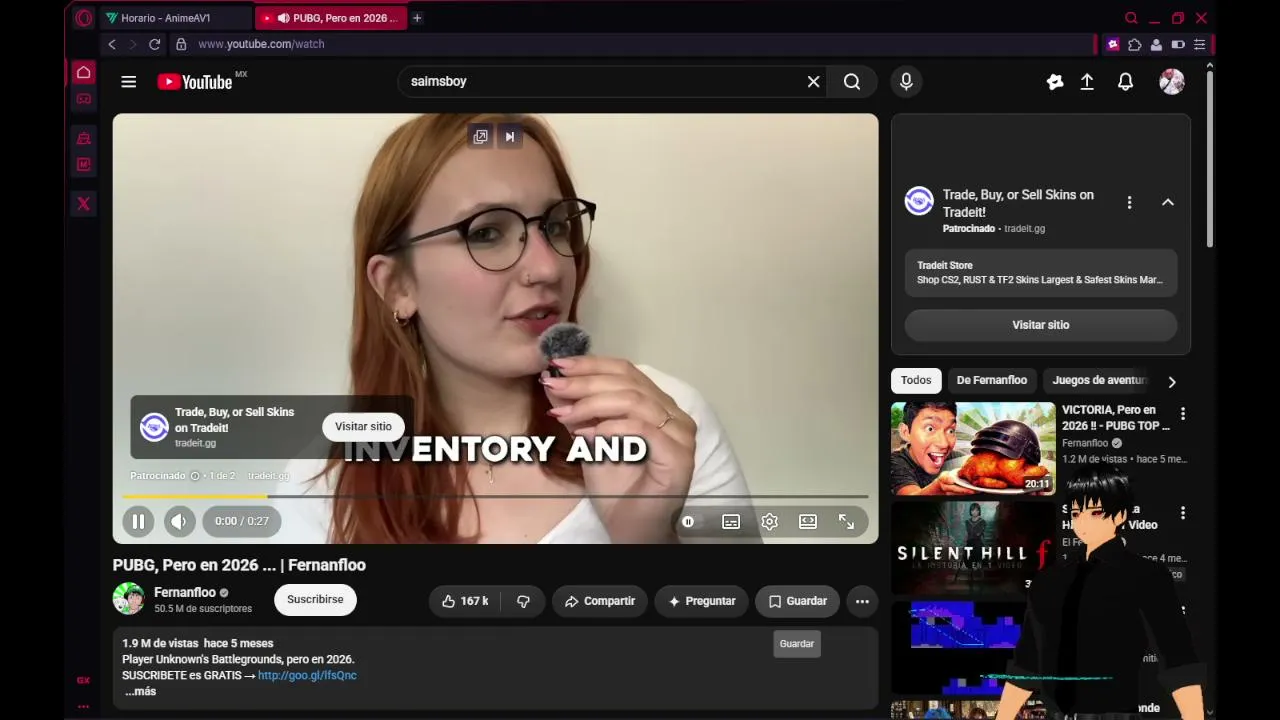This screenshot has width=1280, height=720.
Task: Go forward in browser history
Action: (132, 44)
